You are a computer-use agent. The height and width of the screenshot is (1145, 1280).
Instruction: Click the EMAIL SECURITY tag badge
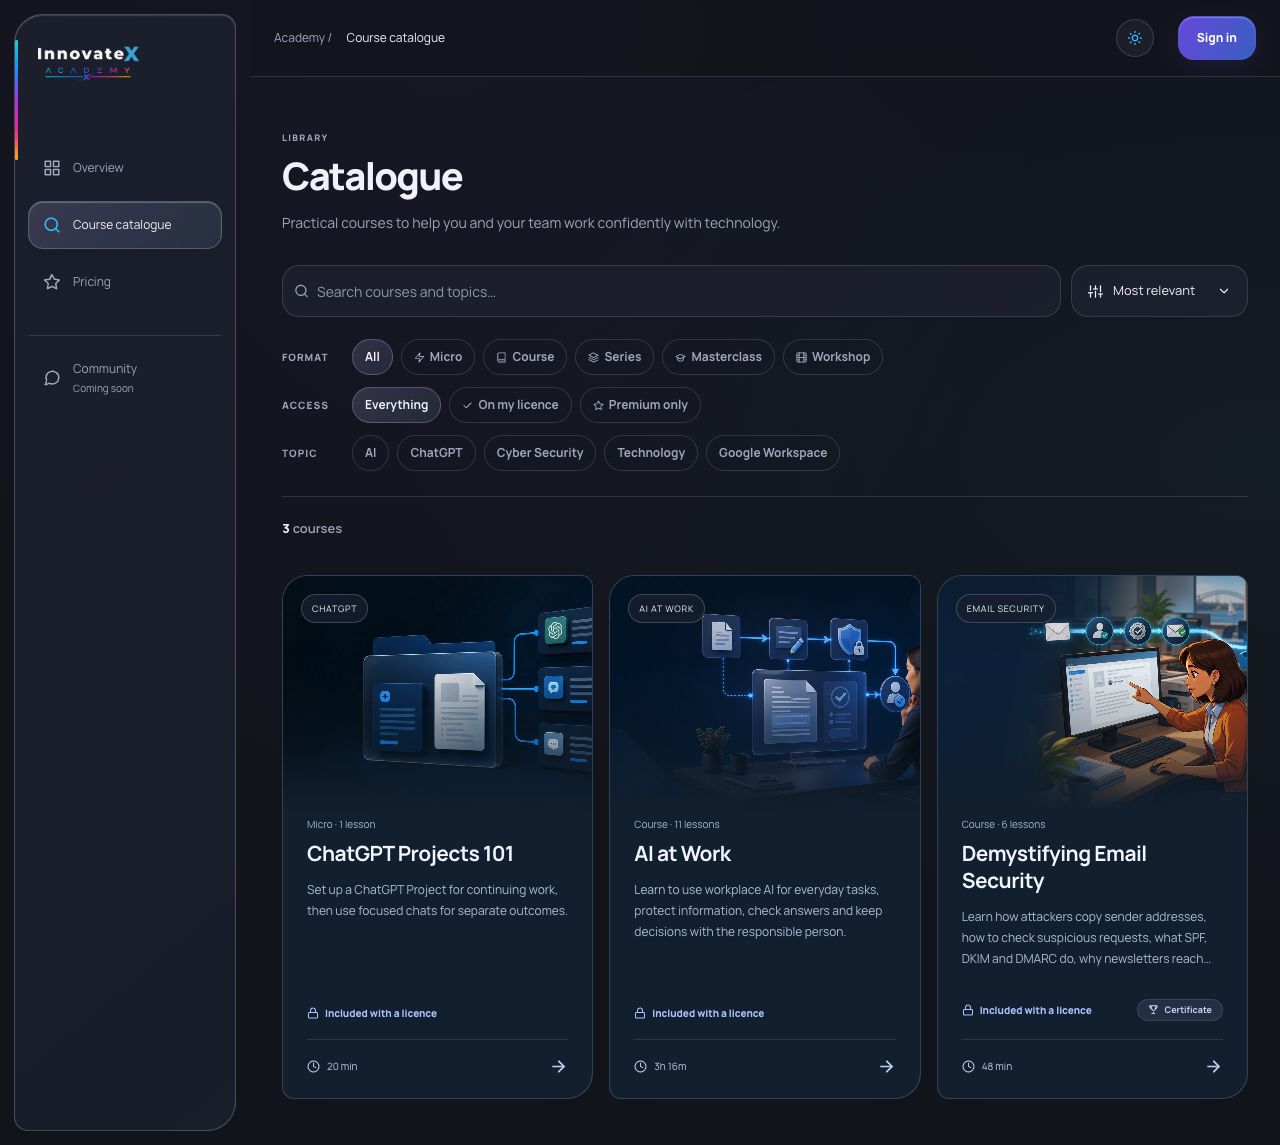tap(1005, 609)
